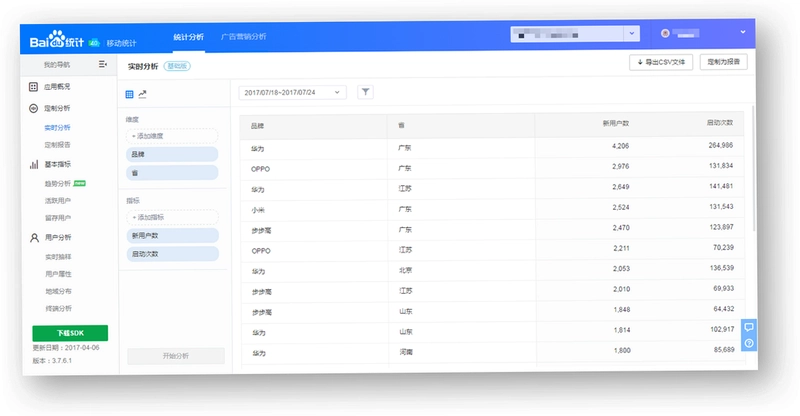Click the 4G badge beside the logo
800x416 pixels.
tap(94, 43)
